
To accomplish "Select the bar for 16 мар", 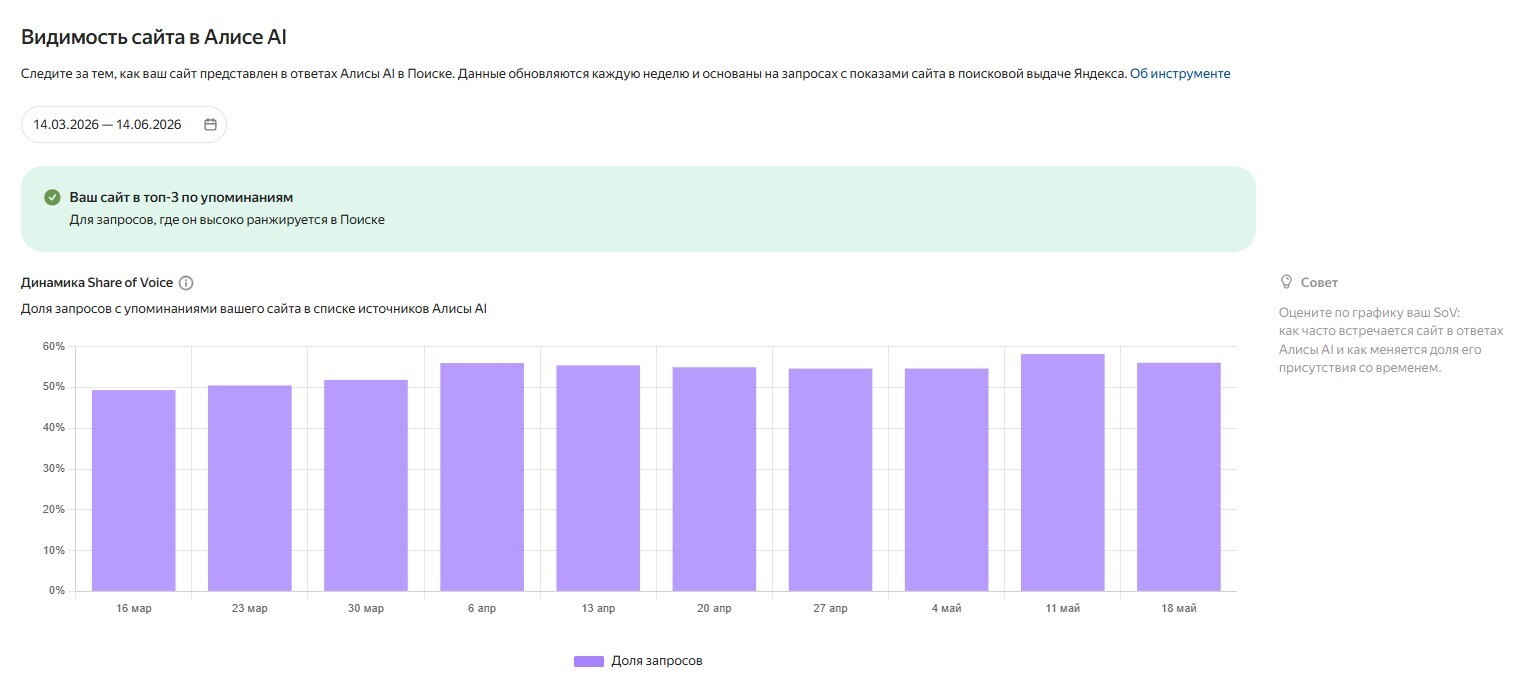I will tap(134, 490).
